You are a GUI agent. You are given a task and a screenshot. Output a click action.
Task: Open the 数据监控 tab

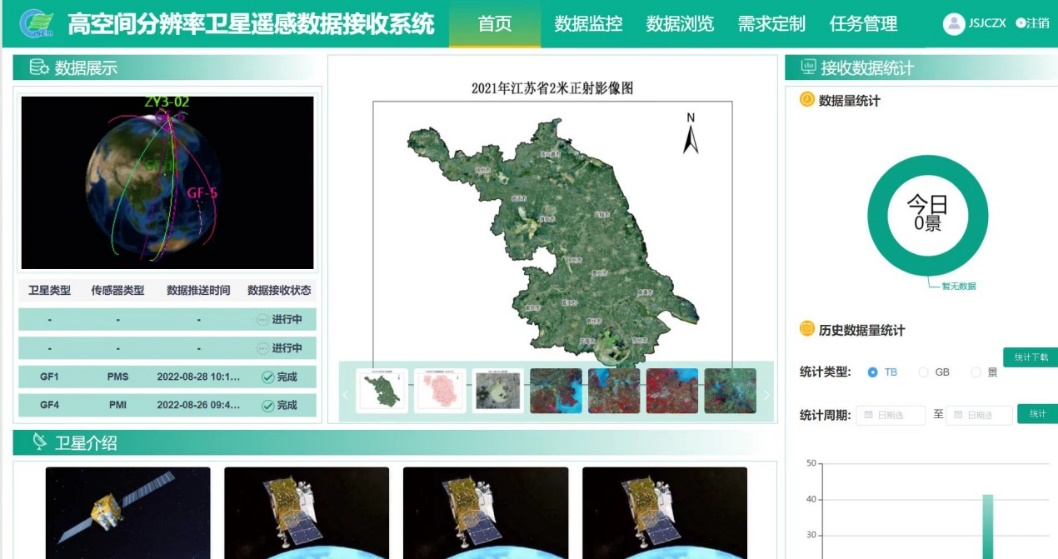coord(588,24)
